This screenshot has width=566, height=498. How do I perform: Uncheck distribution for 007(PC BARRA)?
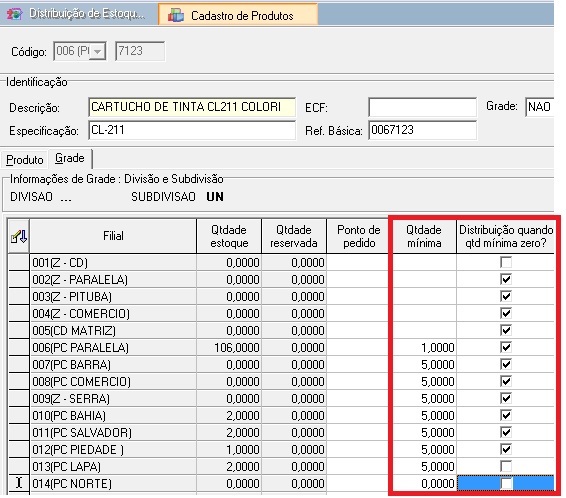point(506,364)
